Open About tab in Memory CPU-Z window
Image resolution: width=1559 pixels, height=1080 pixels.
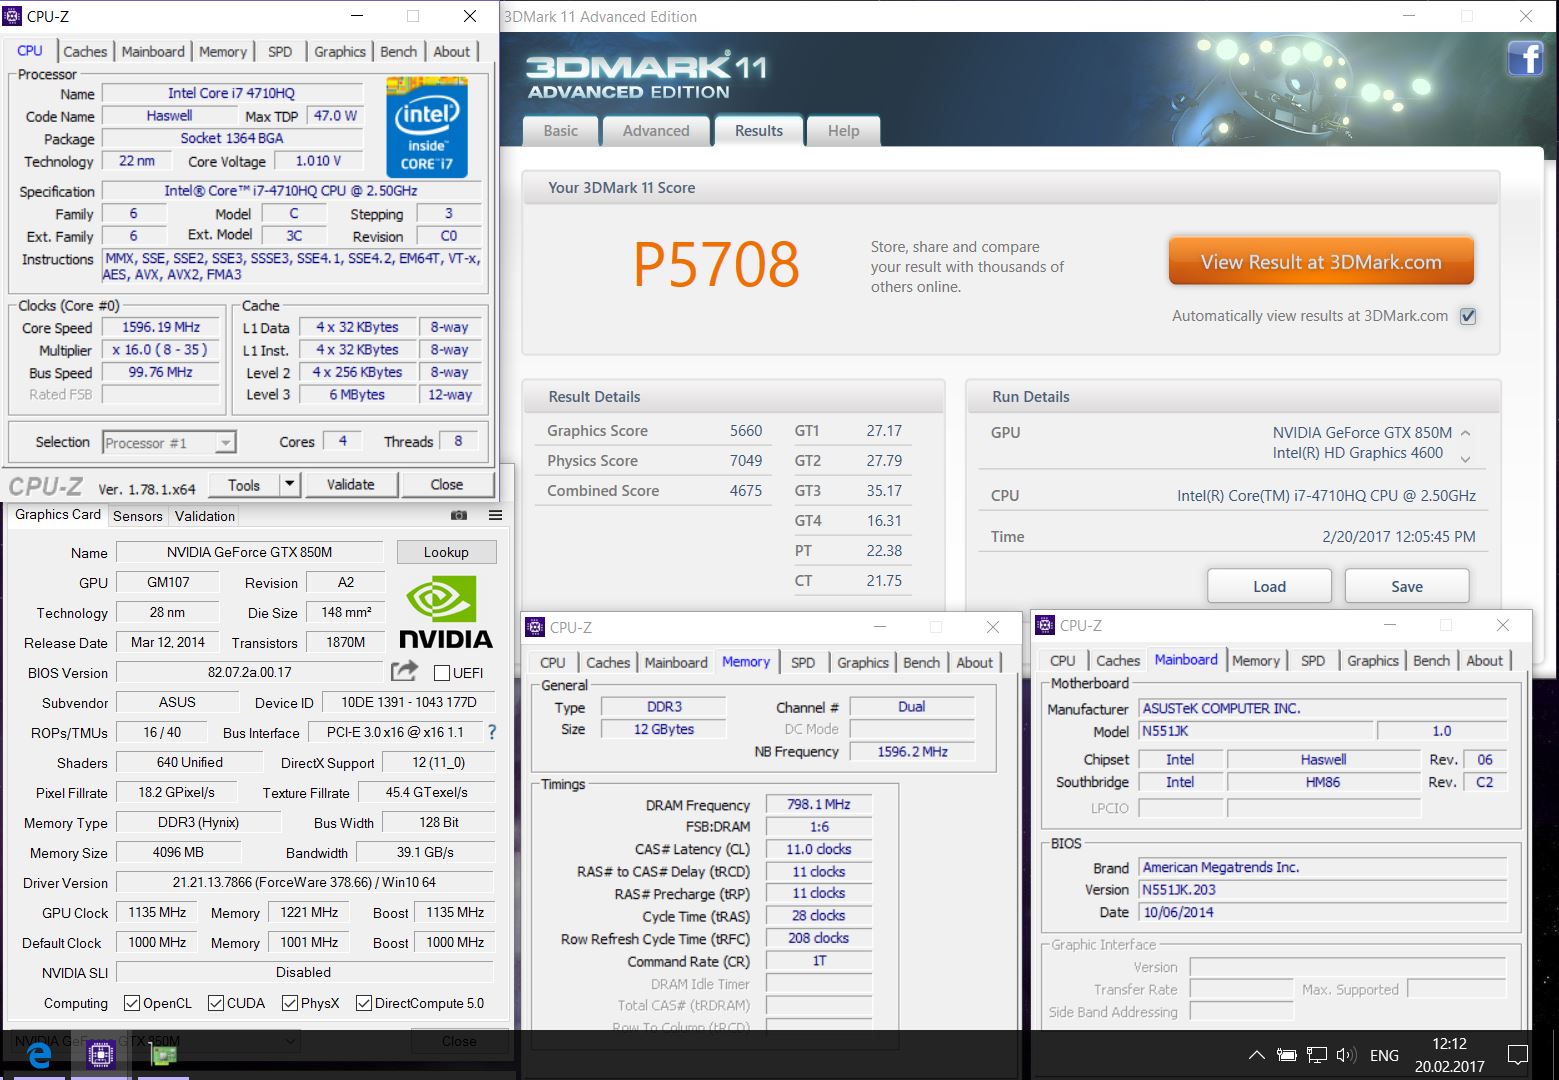click(974, 662)
